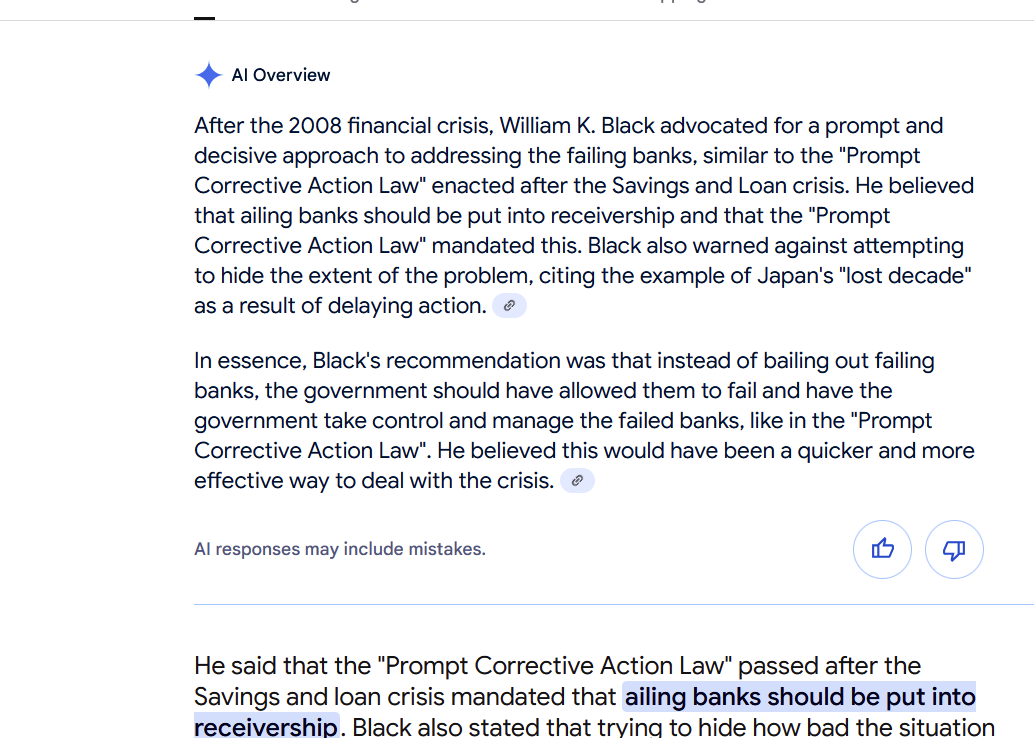Screen dimensions: 1034x738
Task: Click the thumbs down feedback icon
Action: coord(954,549)
